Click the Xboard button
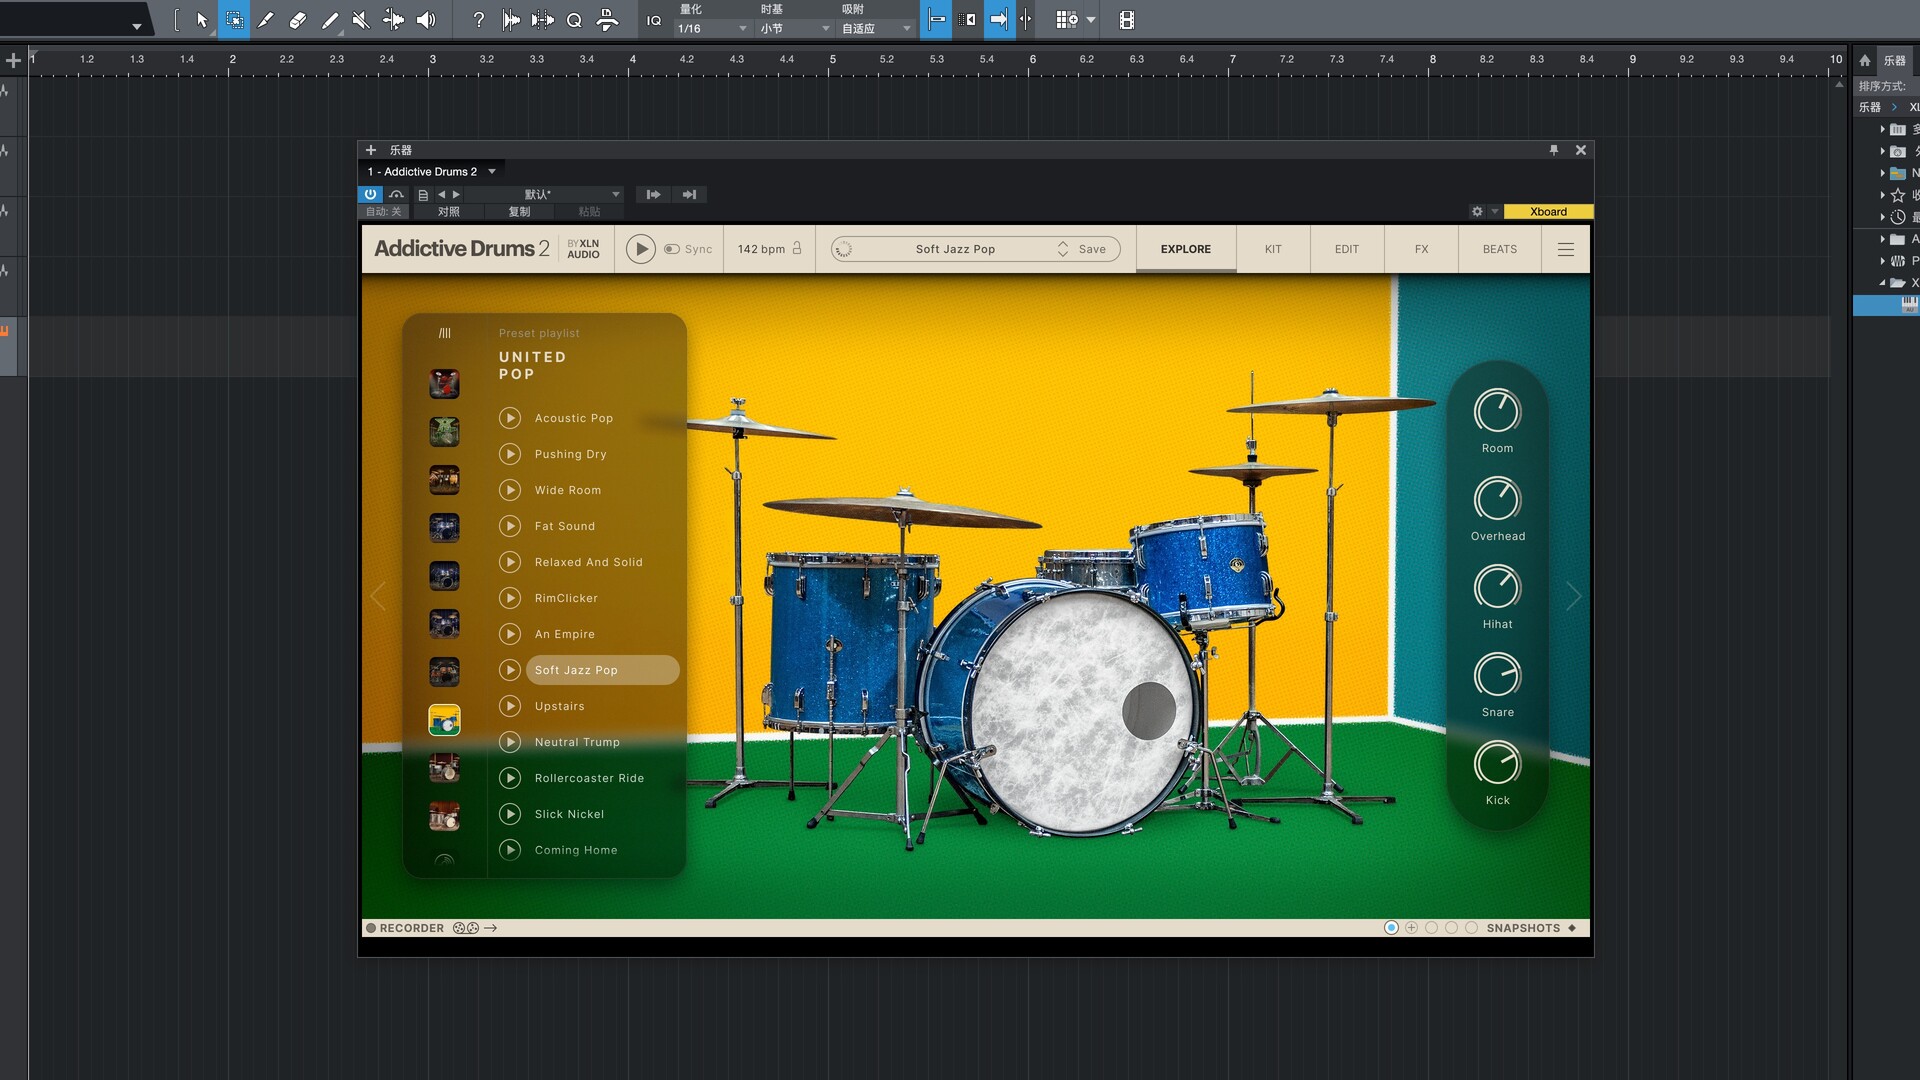Image resolution: width=1920 pixels, height=1080 pixels. pos(1547,211)
